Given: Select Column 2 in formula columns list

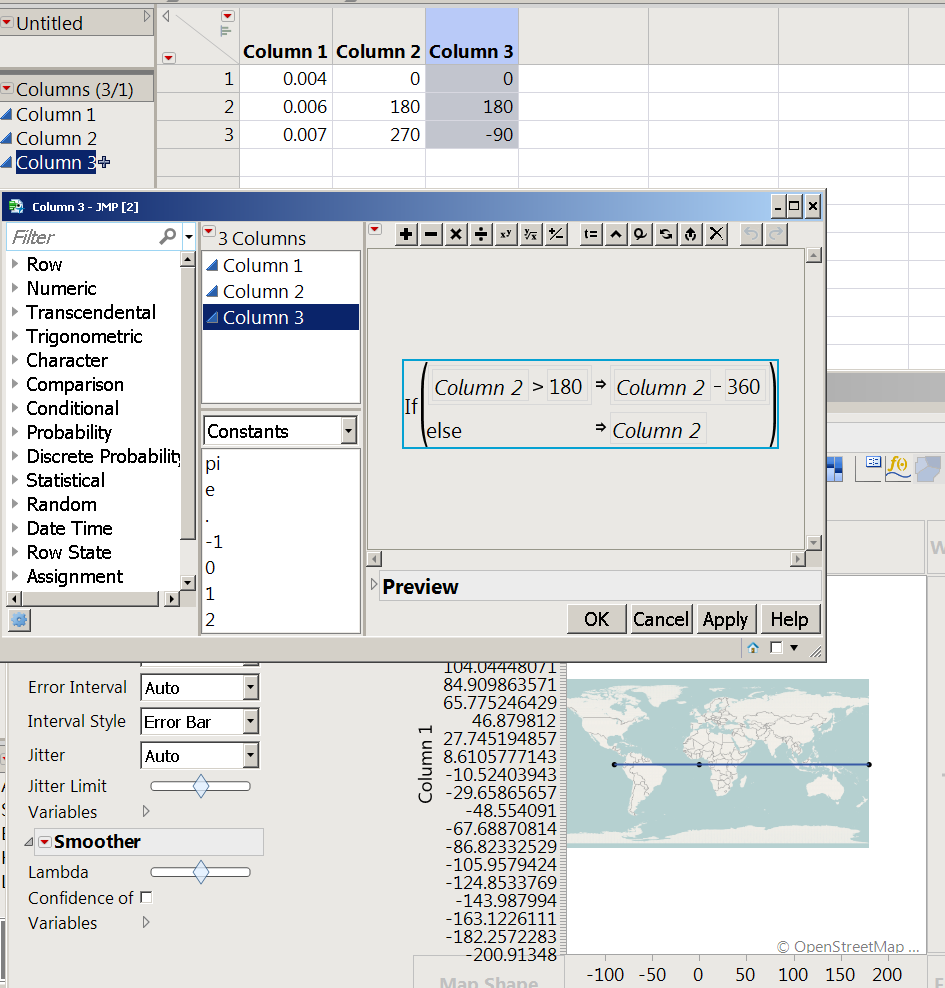Looking at the screenshot, I should click(280, 291).
